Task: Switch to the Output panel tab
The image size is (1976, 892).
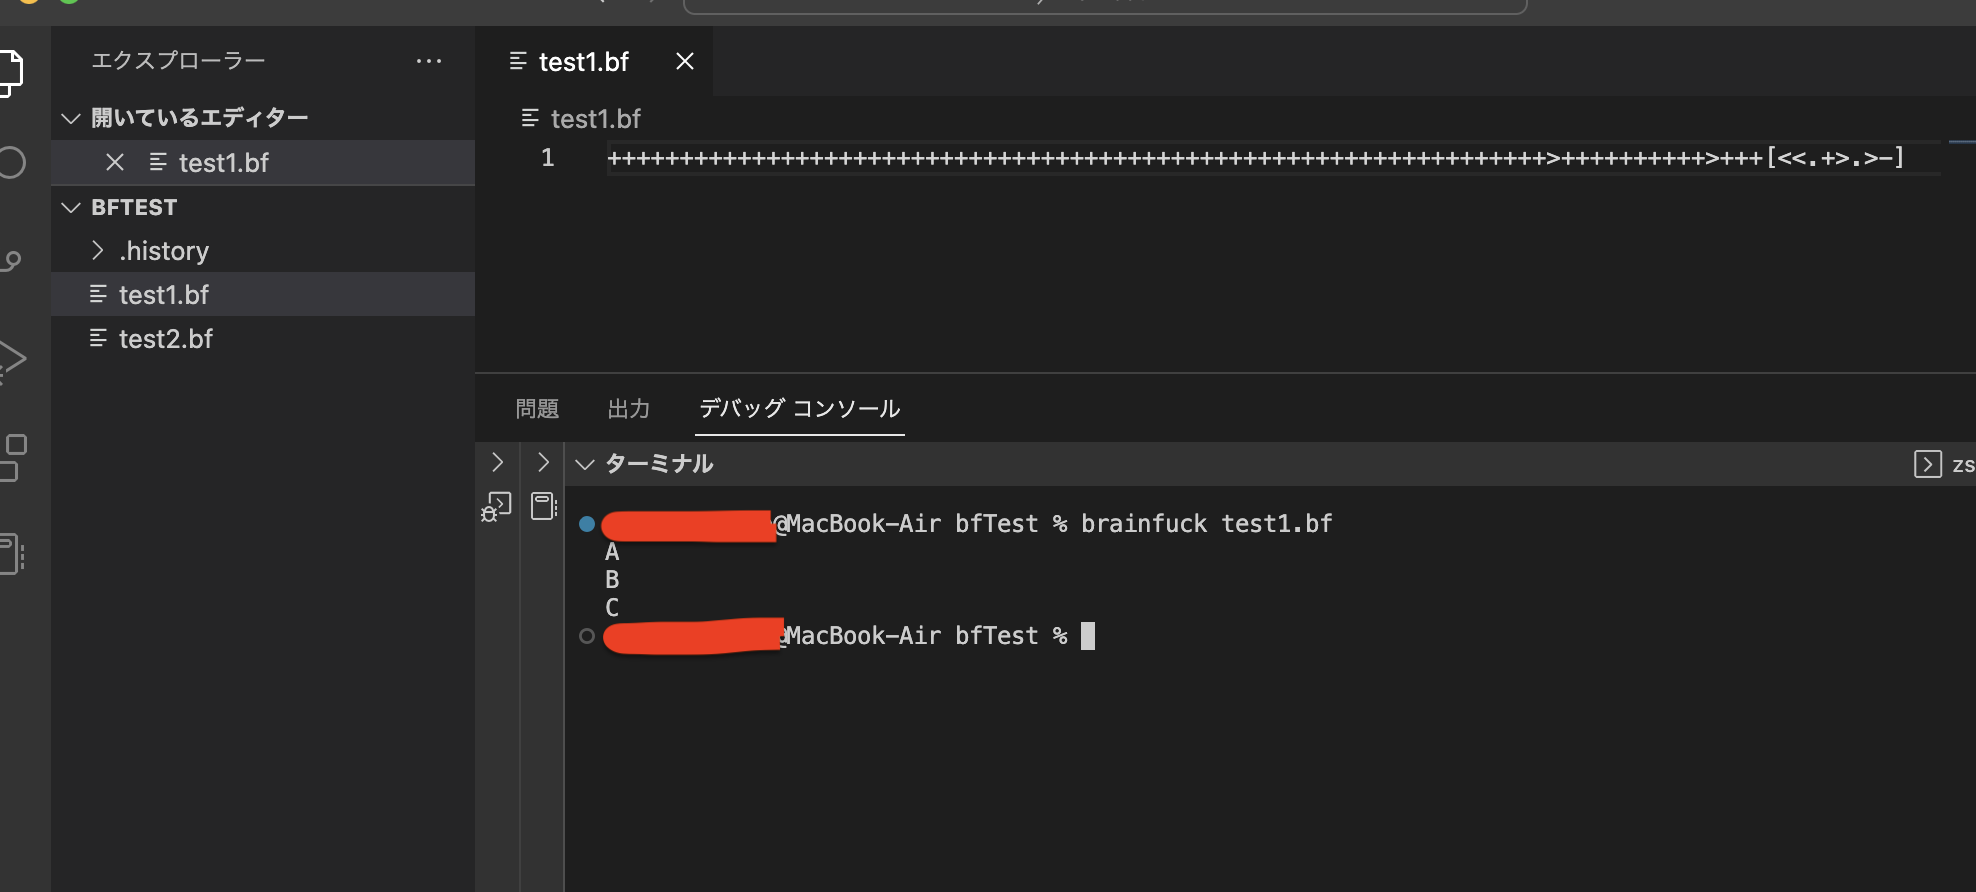Action: [629, 409]
